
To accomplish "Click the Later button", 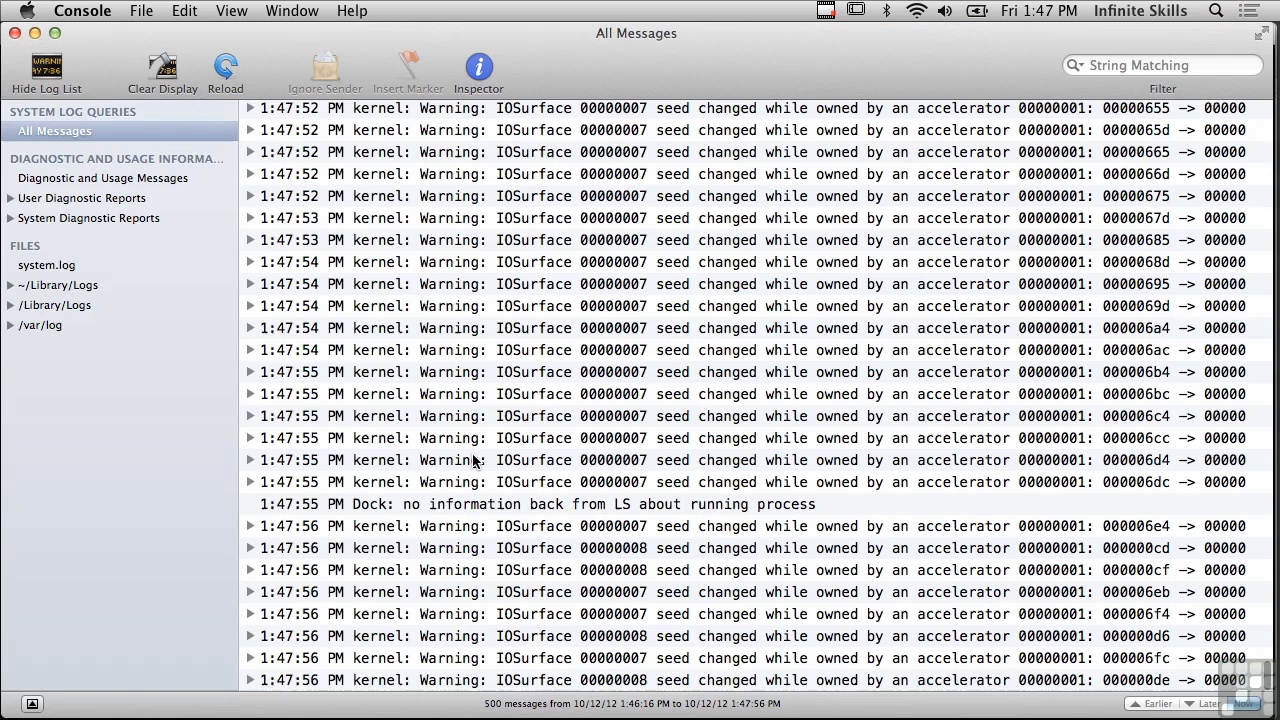I will [x=1203, y=704].
